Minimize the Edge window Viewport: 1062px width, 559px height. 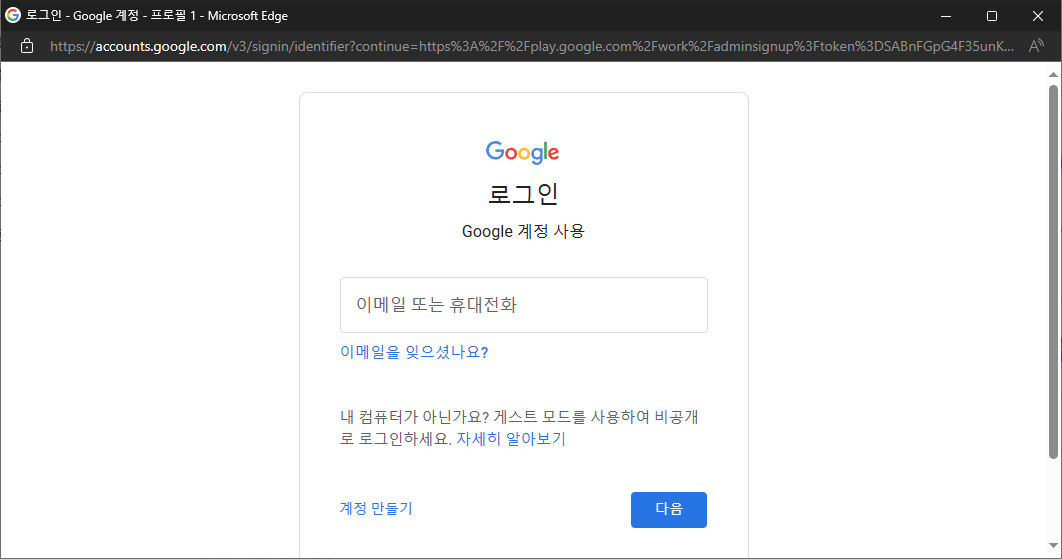point(946,16)
